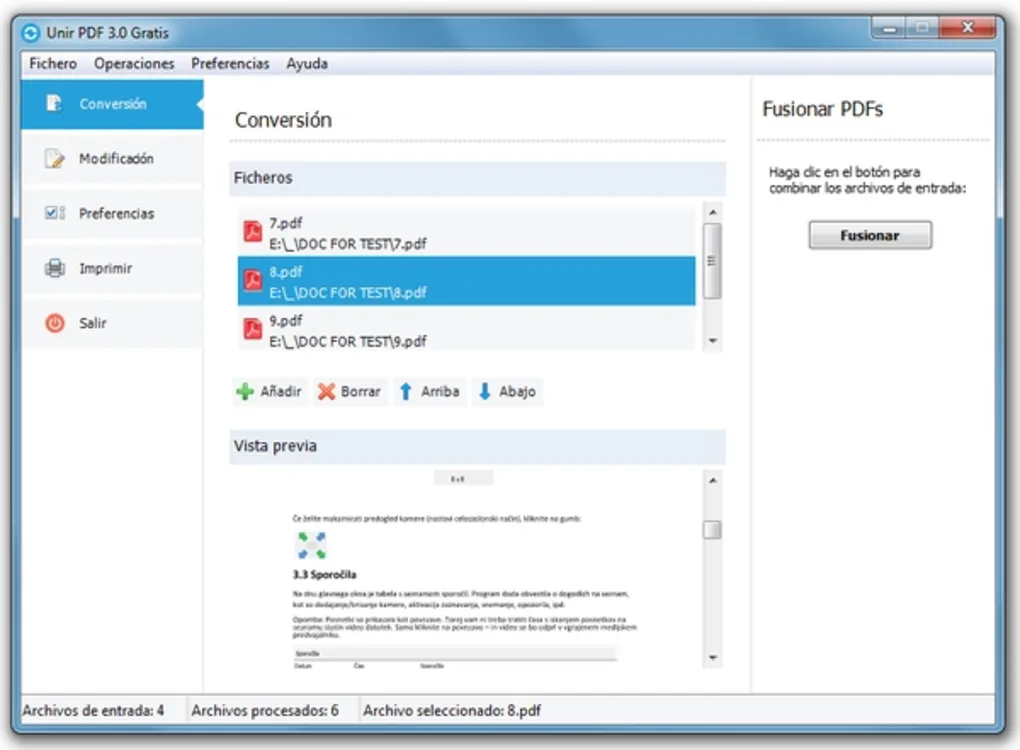Viewport: 1020px width, 750px height.
Task: Move file up with Arriba arrow
Action: (406, 392)
